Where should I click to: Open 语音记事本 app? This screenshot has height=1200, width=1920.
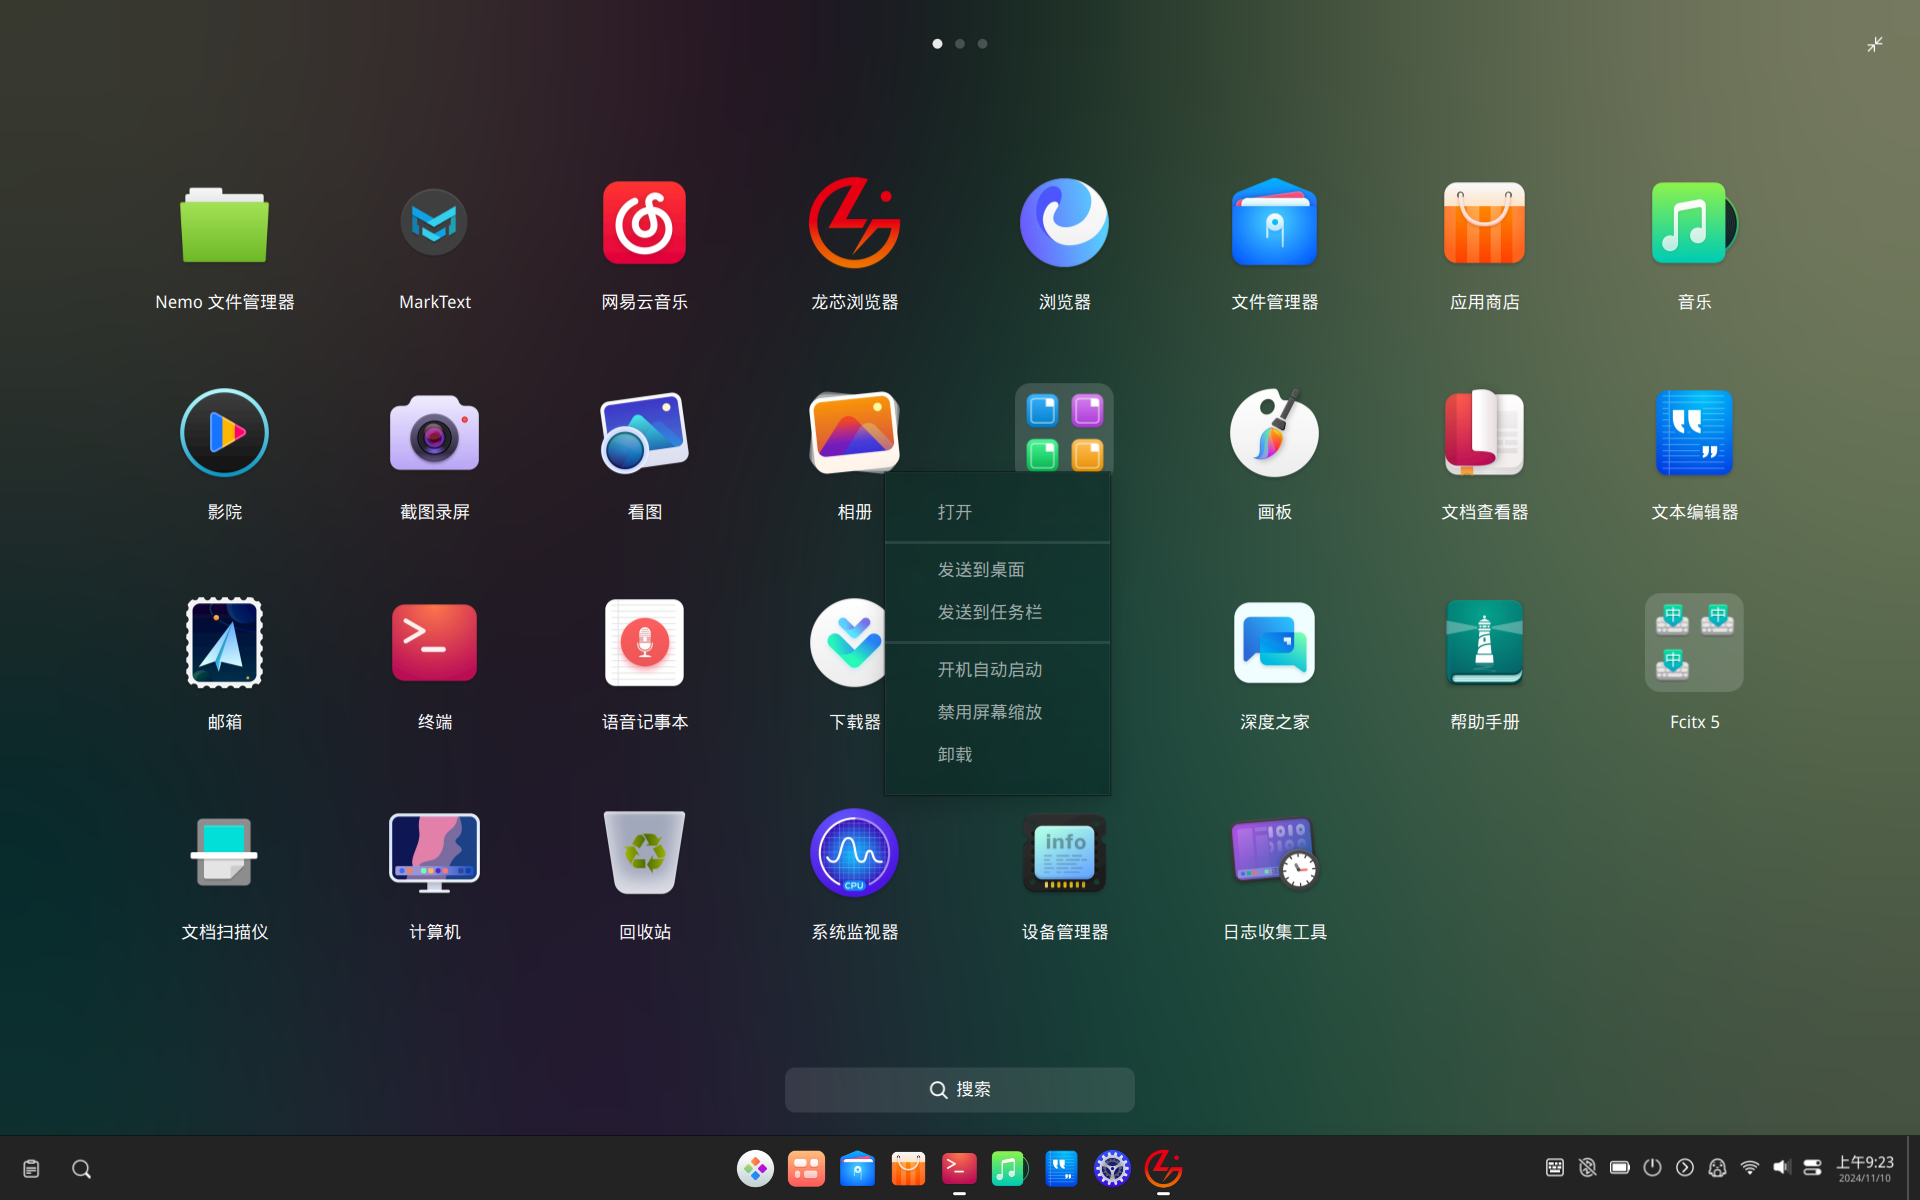click(x=644, y=645)
